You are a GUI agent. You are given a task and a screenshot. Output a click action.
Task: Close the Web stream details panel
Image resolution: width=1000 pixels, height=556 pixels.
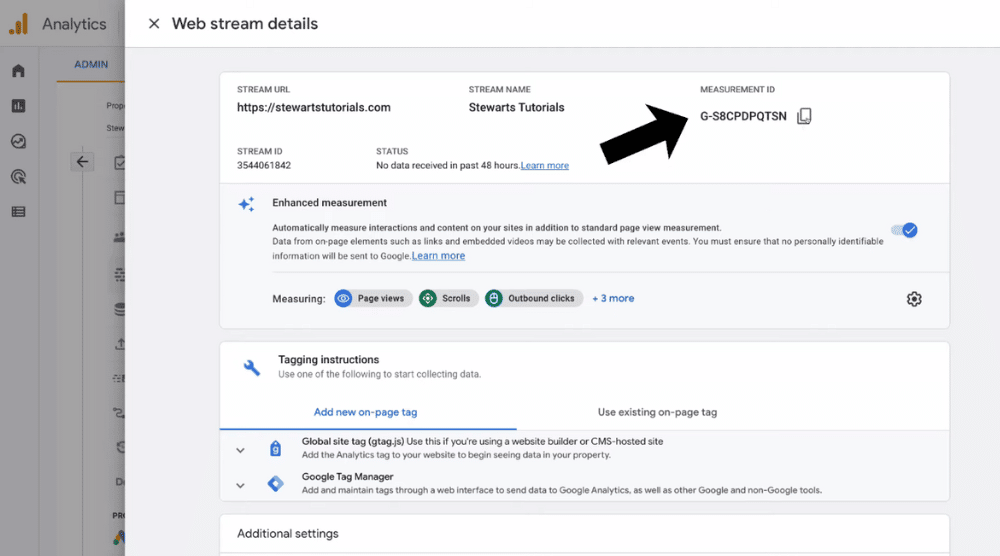(x=154, y=24)
